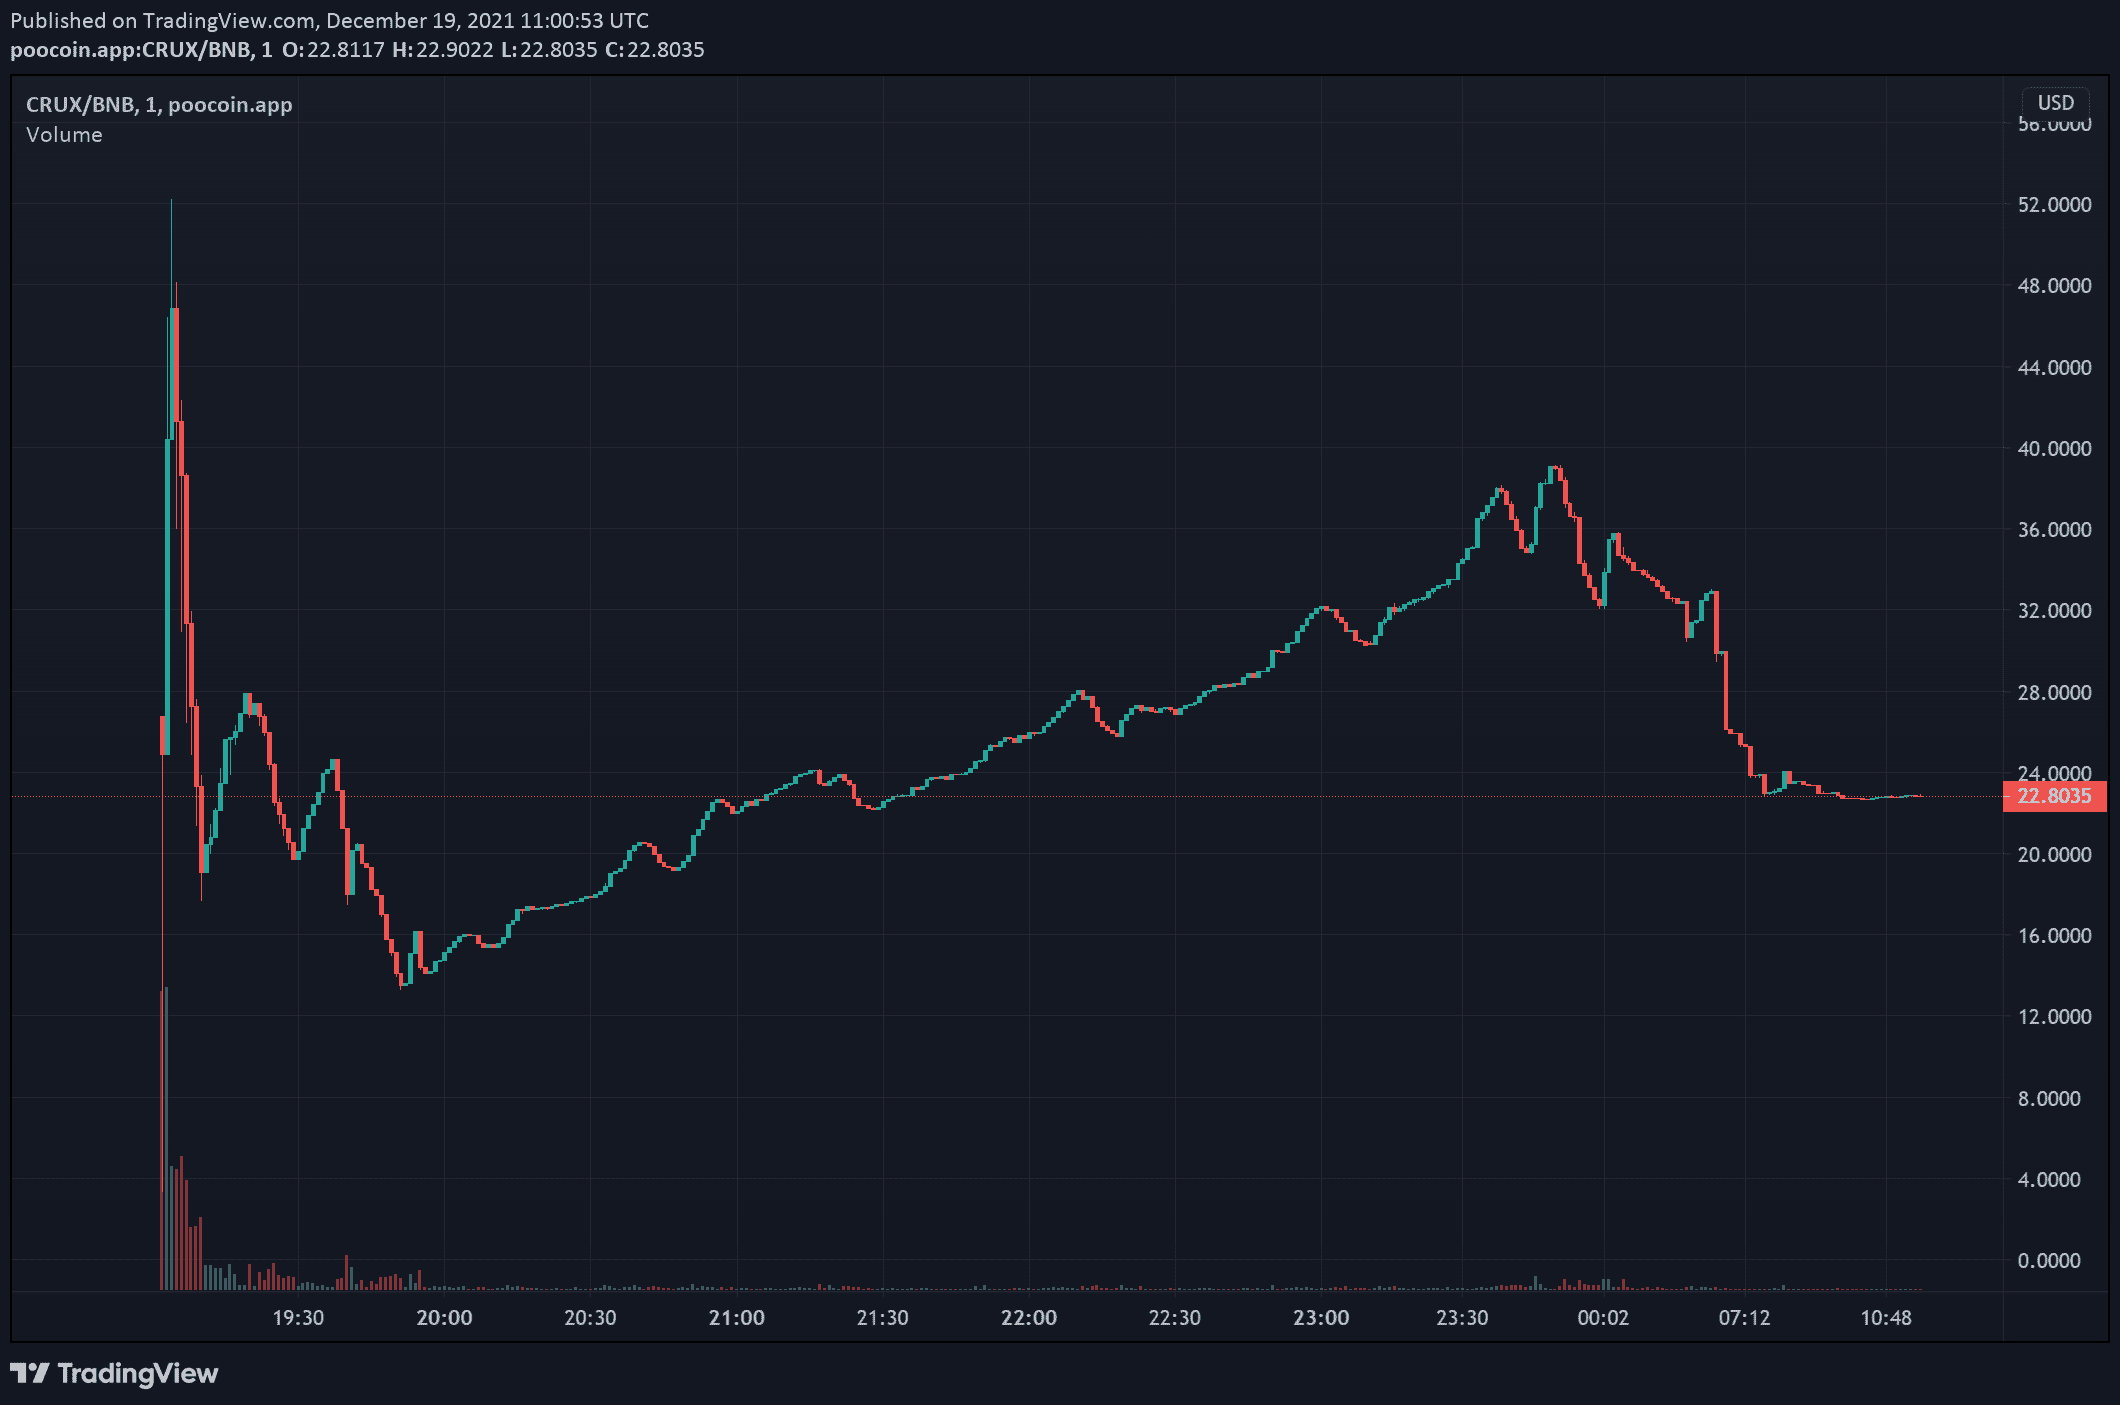Click the 10:48 time axis label
Image resolution: width=2120 pixels, height=1405 pixels.
point(1886,1318)
